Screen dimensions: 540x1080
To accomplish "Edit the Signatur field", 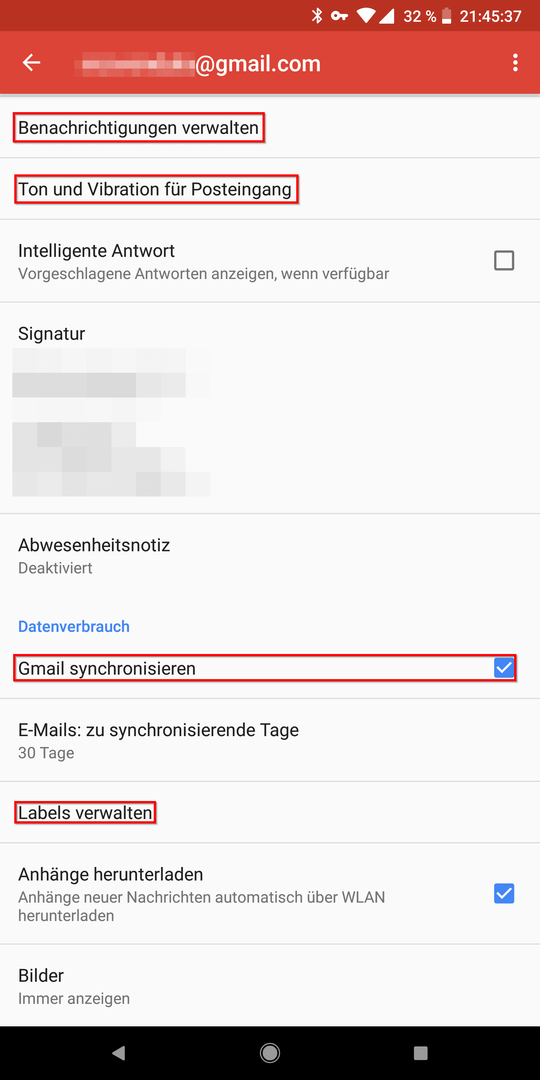I will 270,408.
